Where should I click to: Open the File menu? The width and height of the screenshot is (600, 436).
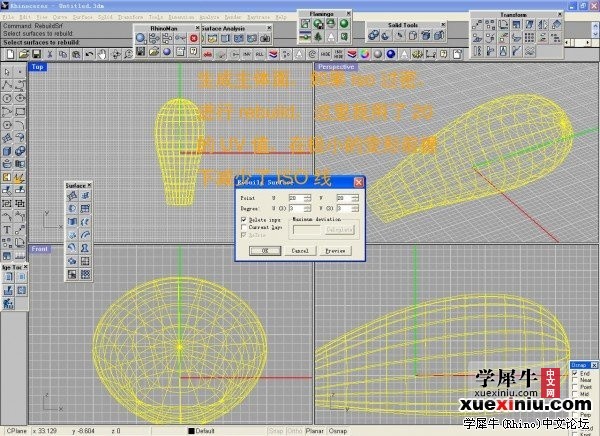pos(8,17)
